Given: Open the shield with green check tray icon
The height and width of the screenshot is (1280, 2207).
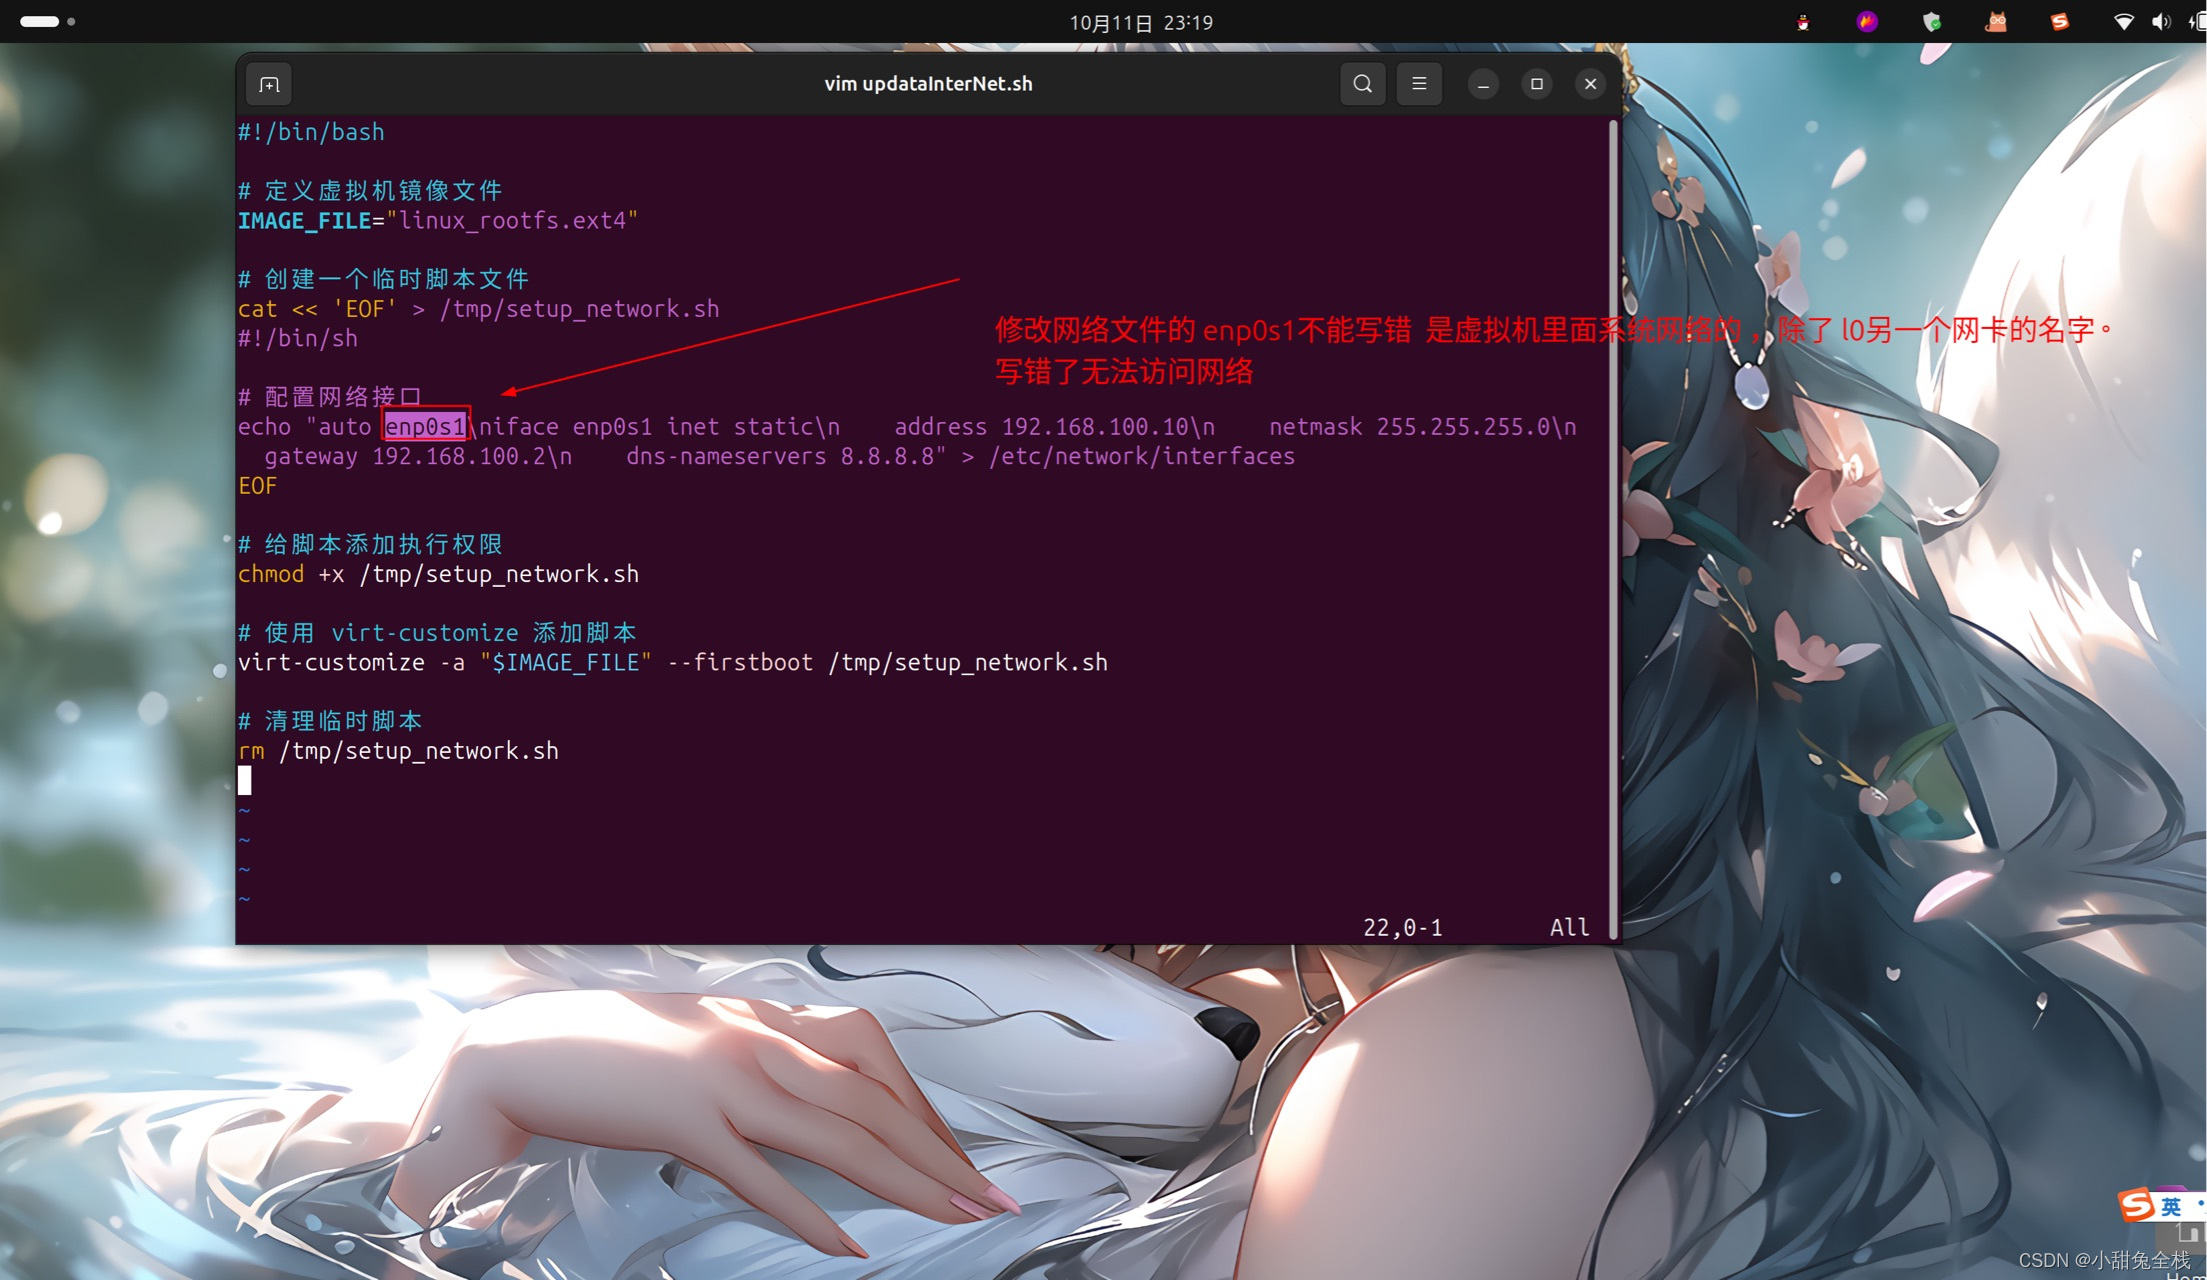Looking at the screenshot, I should click(x=1932, y=22).
